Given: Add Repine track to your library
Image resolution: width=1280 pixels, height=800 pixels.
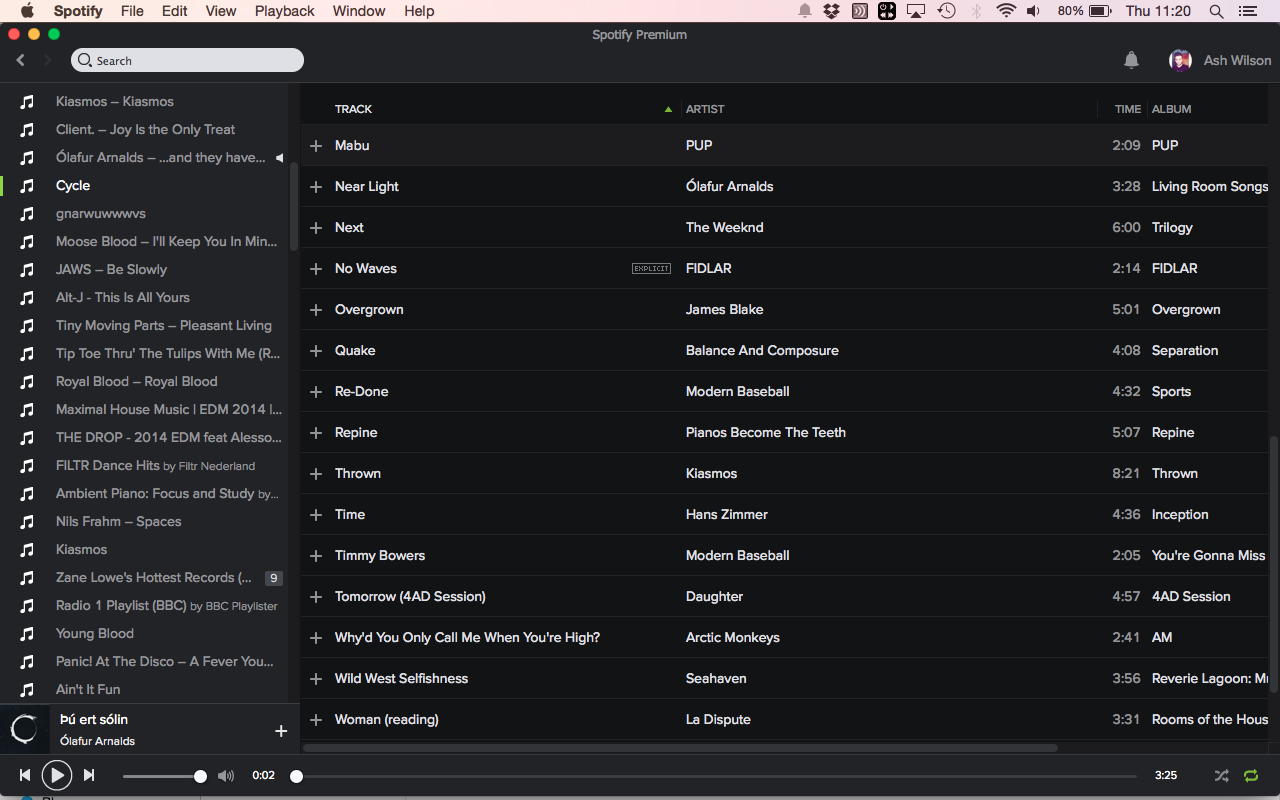Looking at the screenshot, I should point(316,433).
